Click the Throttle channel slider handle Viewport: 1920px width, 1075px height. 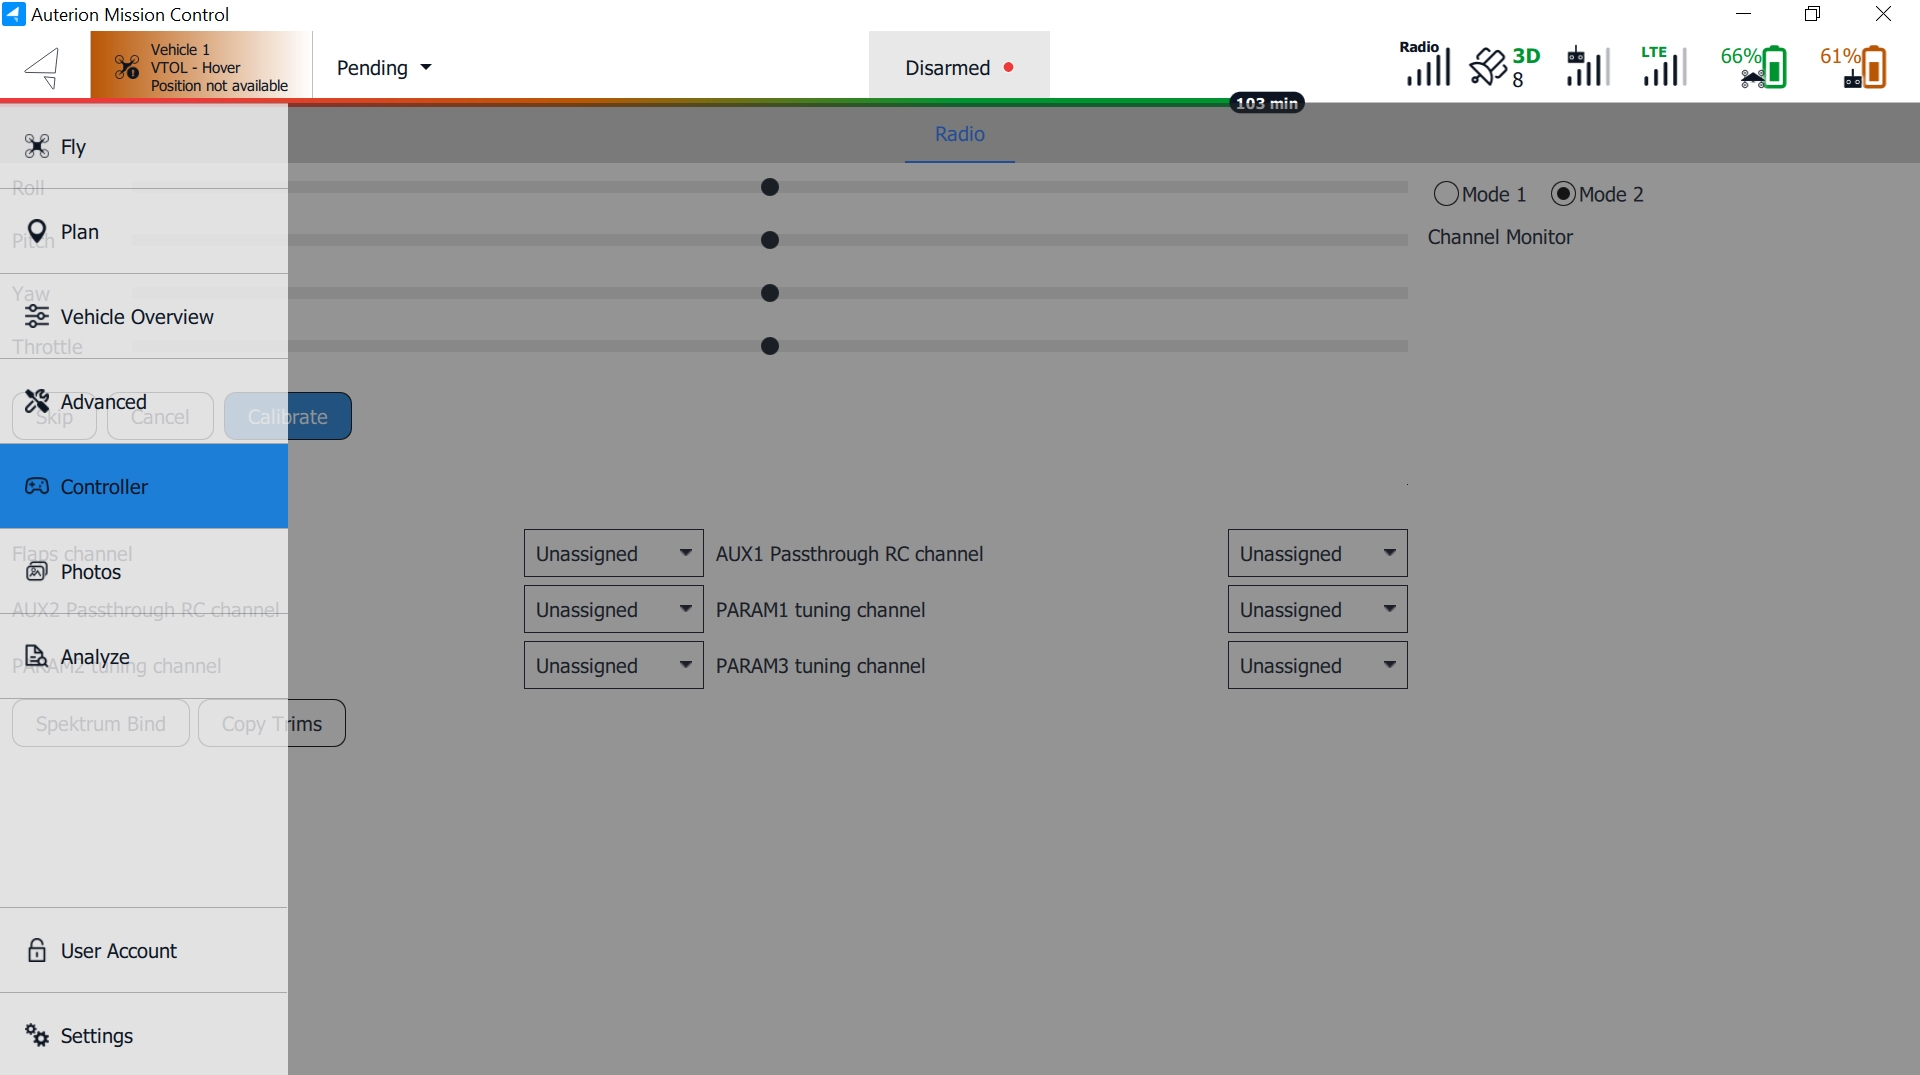(770, 346)
